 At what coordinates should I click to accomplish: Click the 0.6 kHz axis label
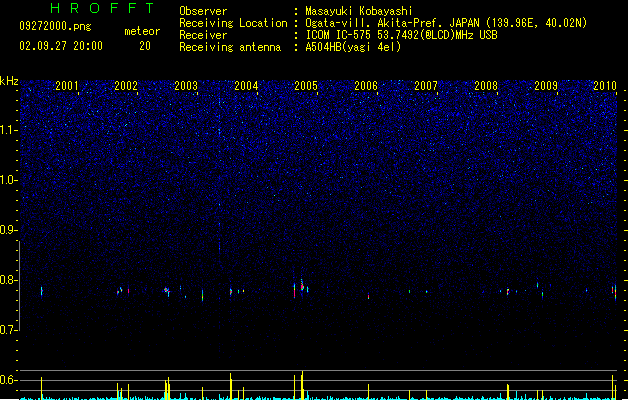click(x=8, y=380)
